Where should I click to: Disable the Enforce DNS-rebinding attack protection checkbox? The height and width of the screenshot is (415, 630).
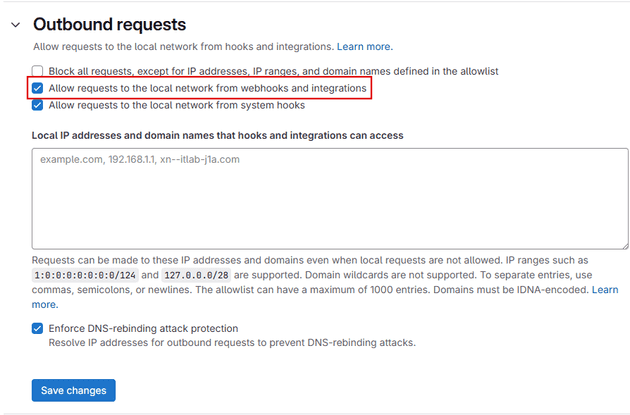pyautogui.click(x=38, y=328)
